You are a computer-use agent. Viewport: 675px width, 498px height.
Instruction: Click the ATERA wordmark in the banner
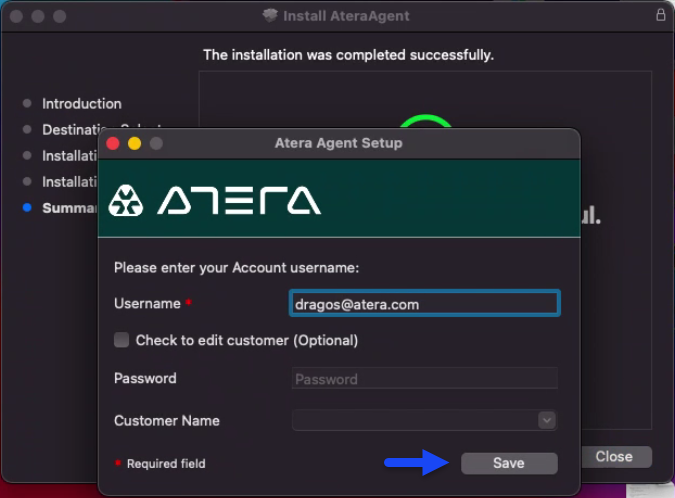coord(239,200)
